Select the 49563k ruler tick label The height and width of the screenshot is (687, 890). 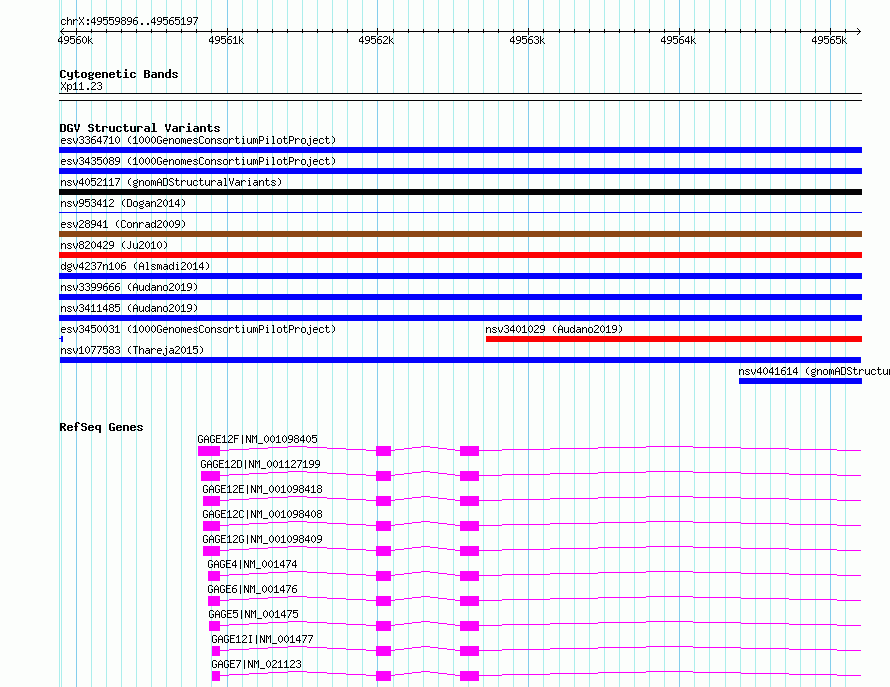pos(527,40)
